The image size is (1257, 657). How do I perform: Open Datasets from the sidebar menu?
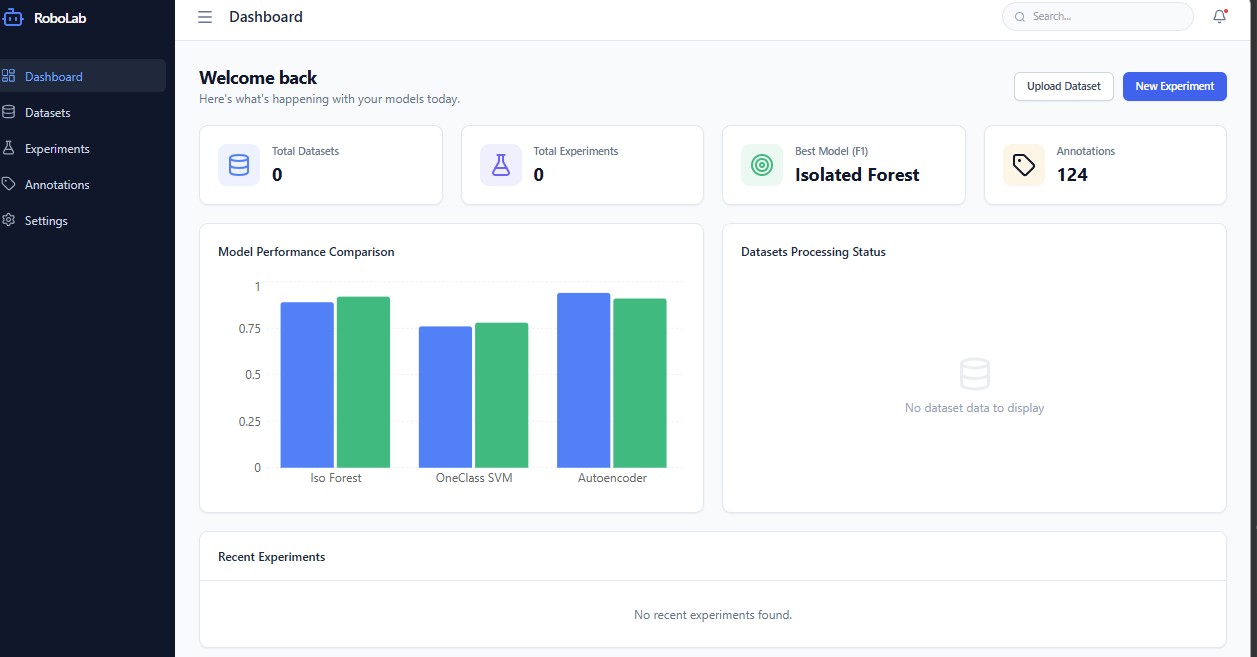point(83,112)
